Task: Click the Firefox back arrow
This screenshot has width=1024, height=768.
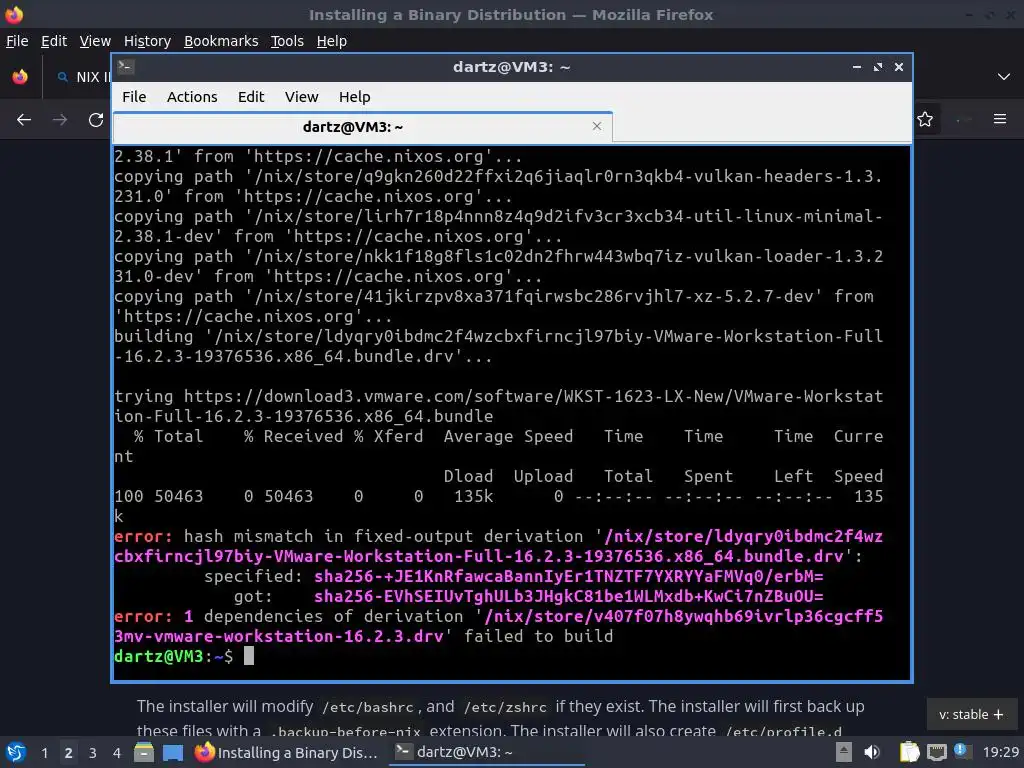Action: 24,120
